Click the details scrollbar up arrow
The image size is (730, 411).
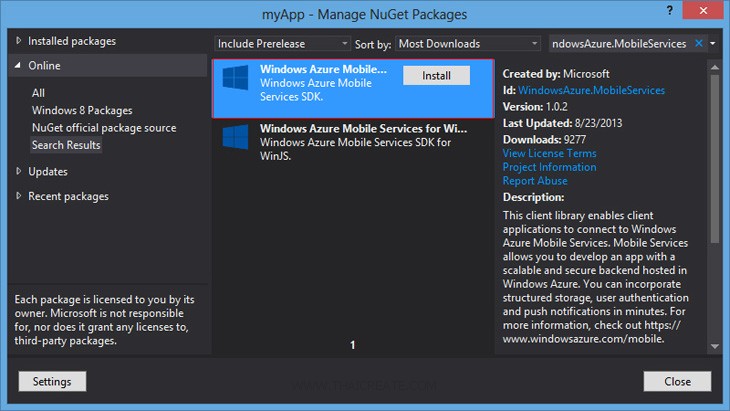point(715,67)
